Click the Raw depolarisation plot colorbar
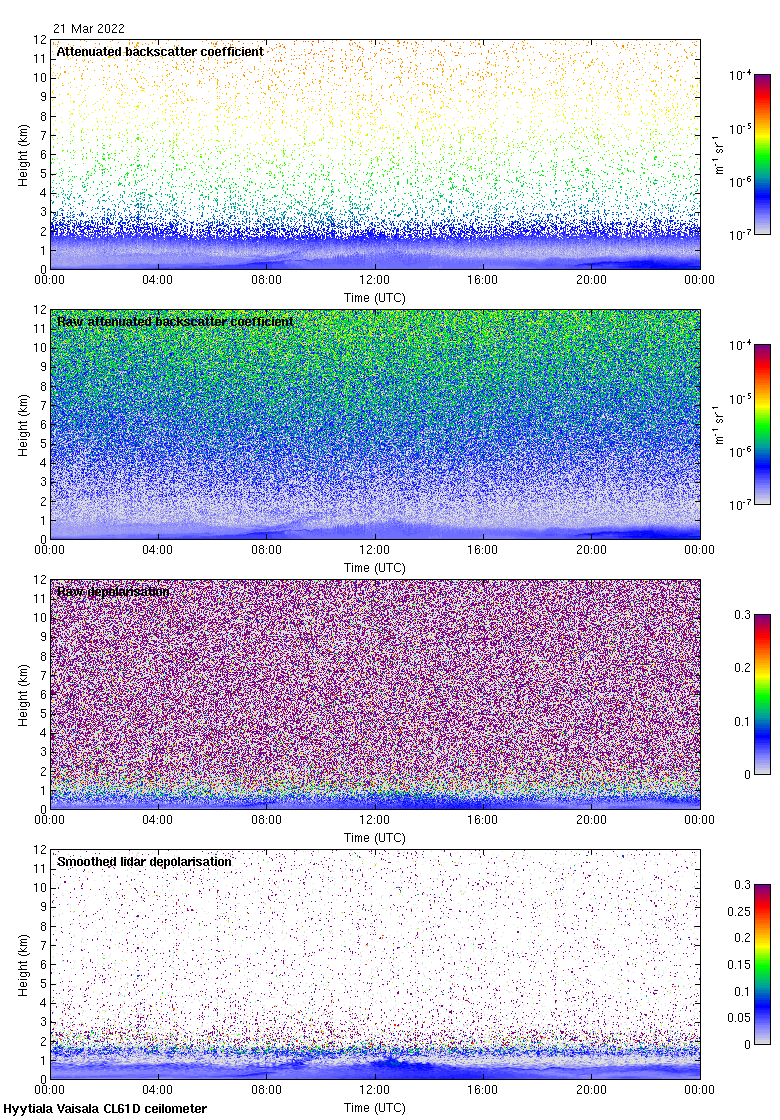Screen dimensions: 780x1120 click(762, 694)
